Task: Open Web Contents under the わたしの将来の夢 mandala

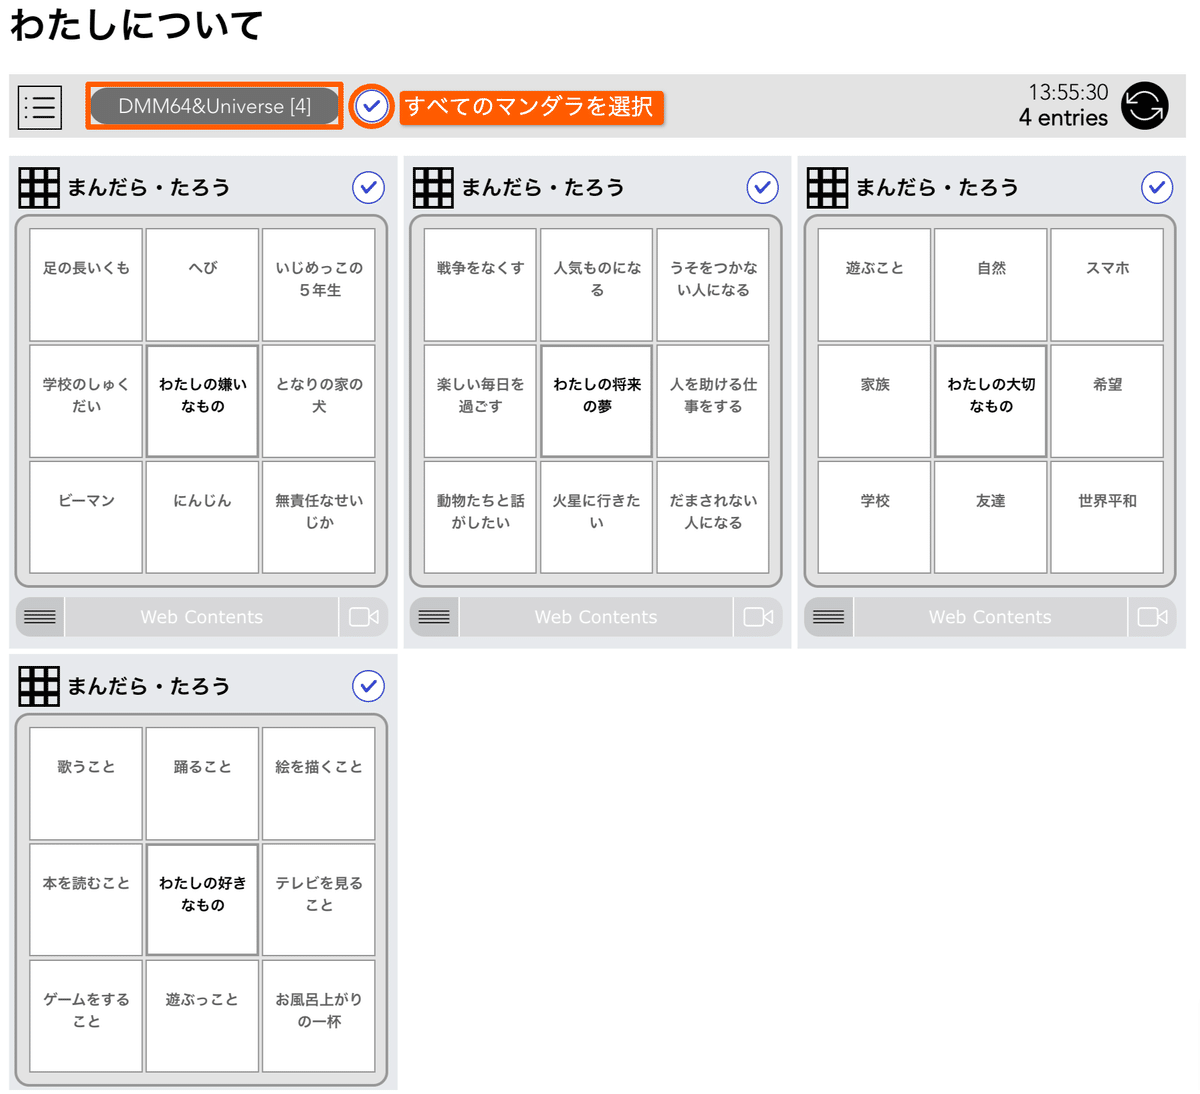Action: (596, 617)
